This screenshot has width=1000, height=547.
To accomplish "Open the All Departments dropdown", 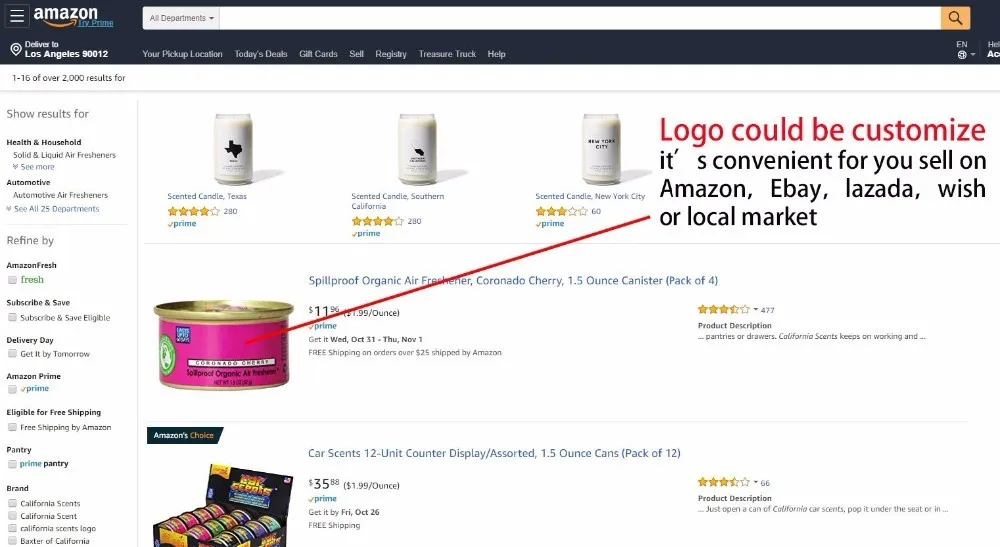I will pyautogui.click(x=181, y=18).
